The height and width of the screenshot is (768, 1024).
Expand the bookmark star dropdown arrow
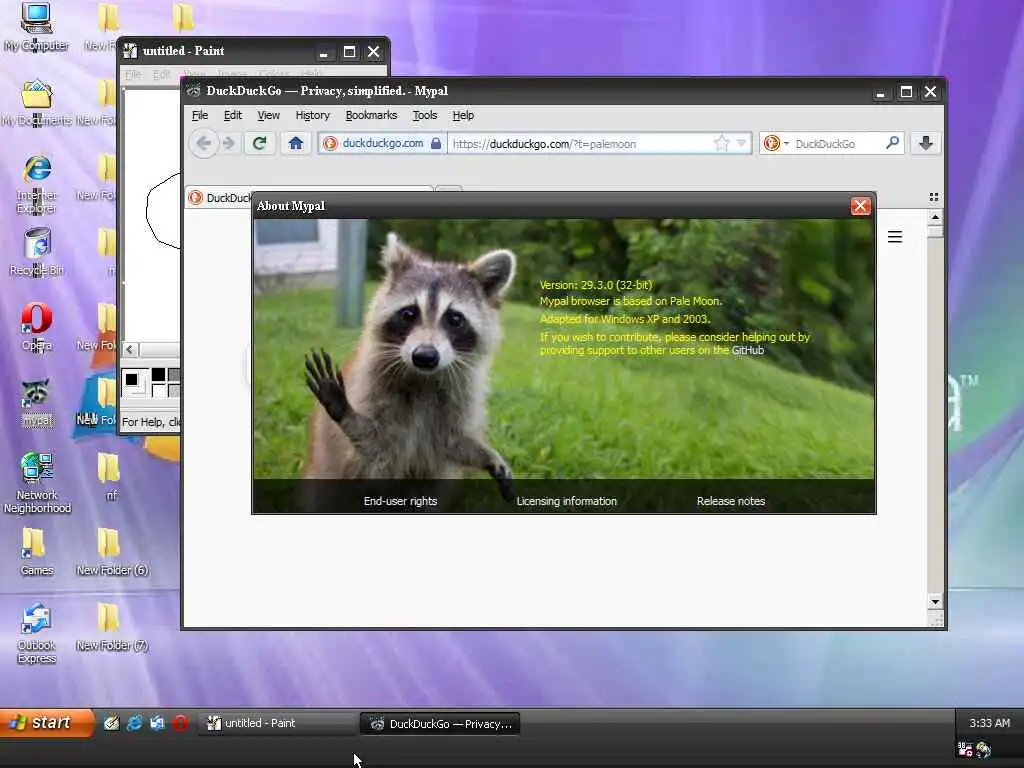pos(741,143)
